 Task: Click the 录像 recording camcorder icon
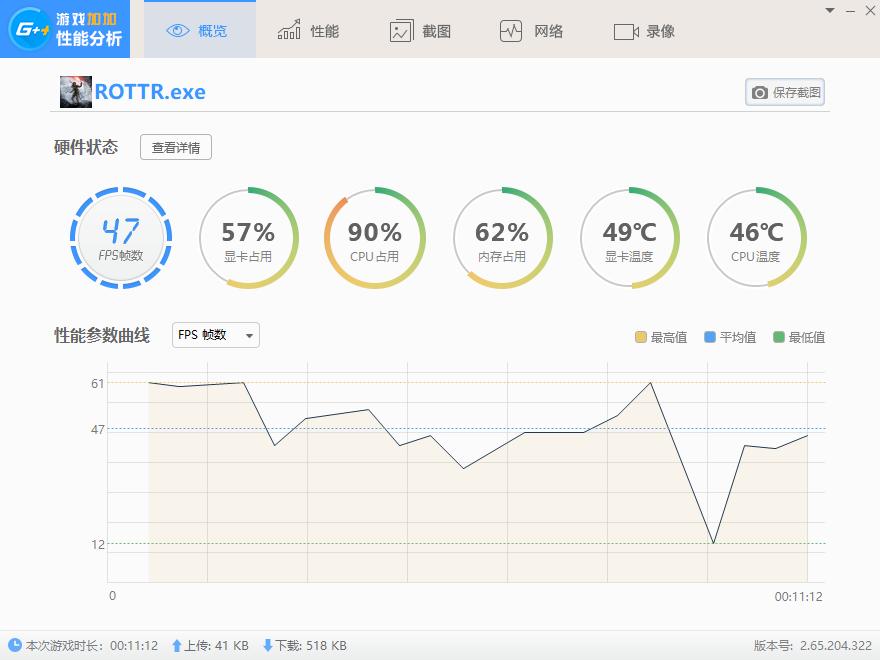point(624,30)
